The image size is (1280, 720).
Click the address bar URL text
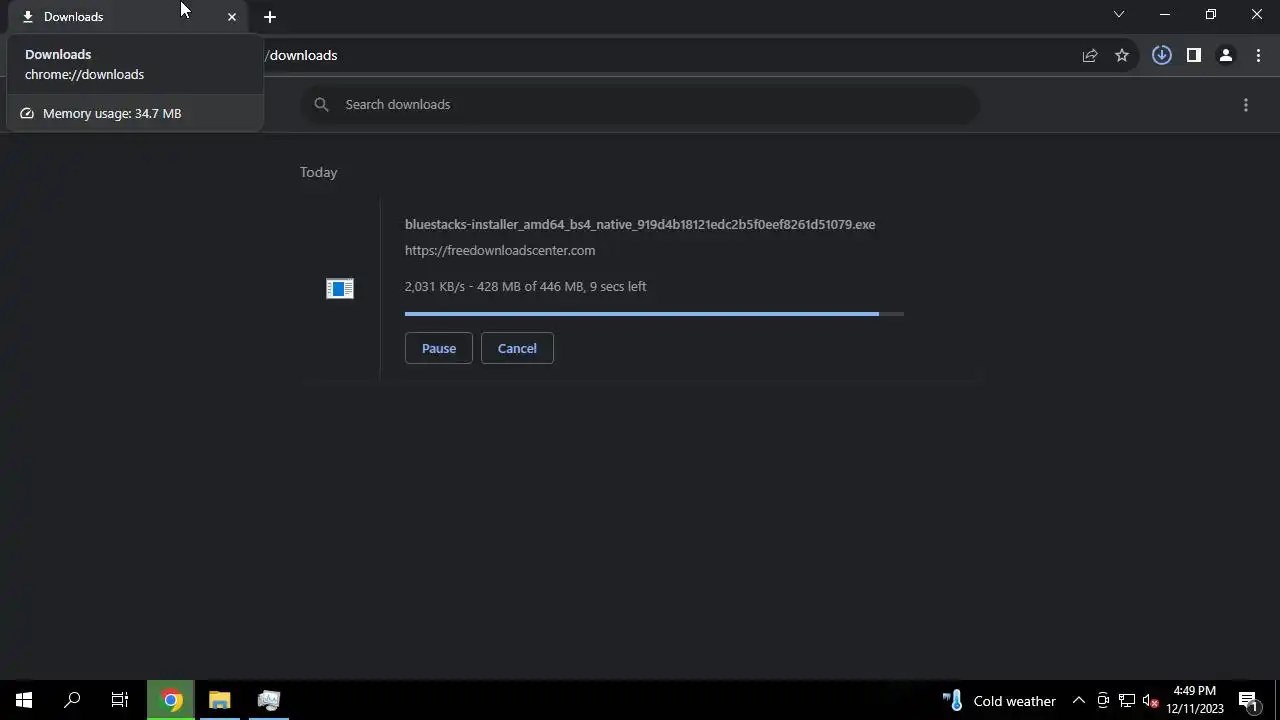(x=302, y=55)
